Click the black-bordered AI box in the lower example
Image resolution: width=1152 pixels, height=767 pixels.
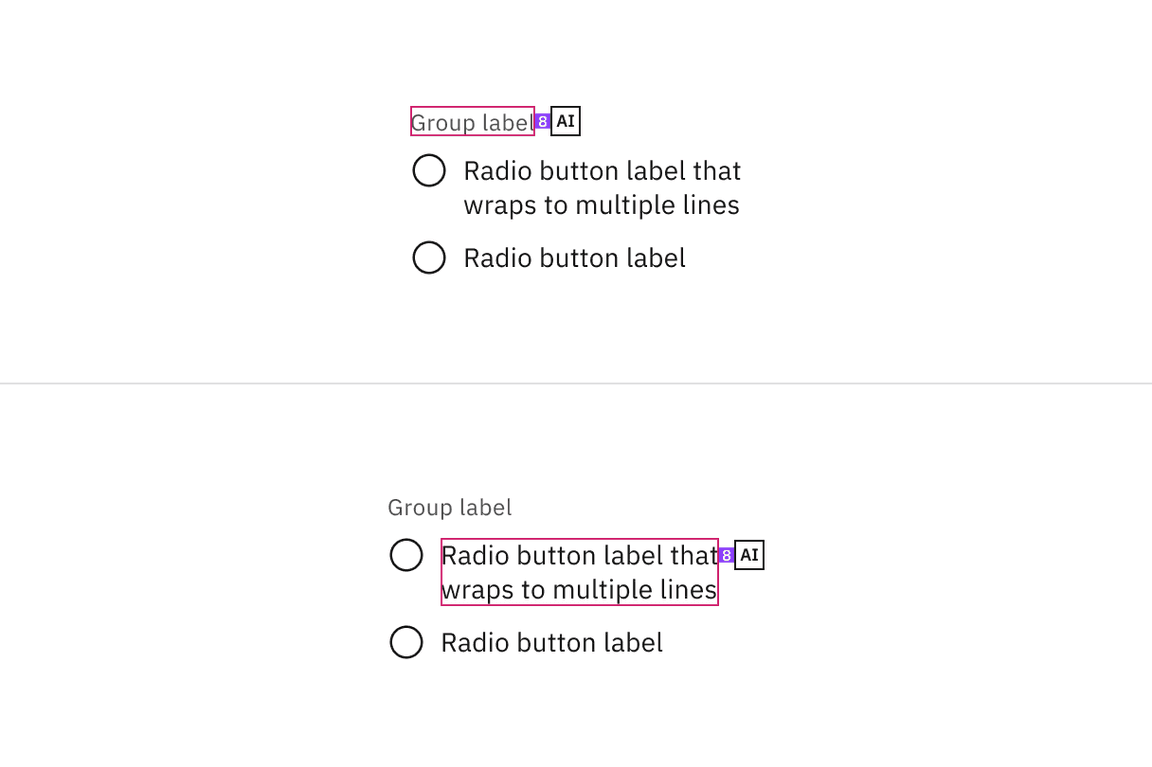tap(748, 554)
